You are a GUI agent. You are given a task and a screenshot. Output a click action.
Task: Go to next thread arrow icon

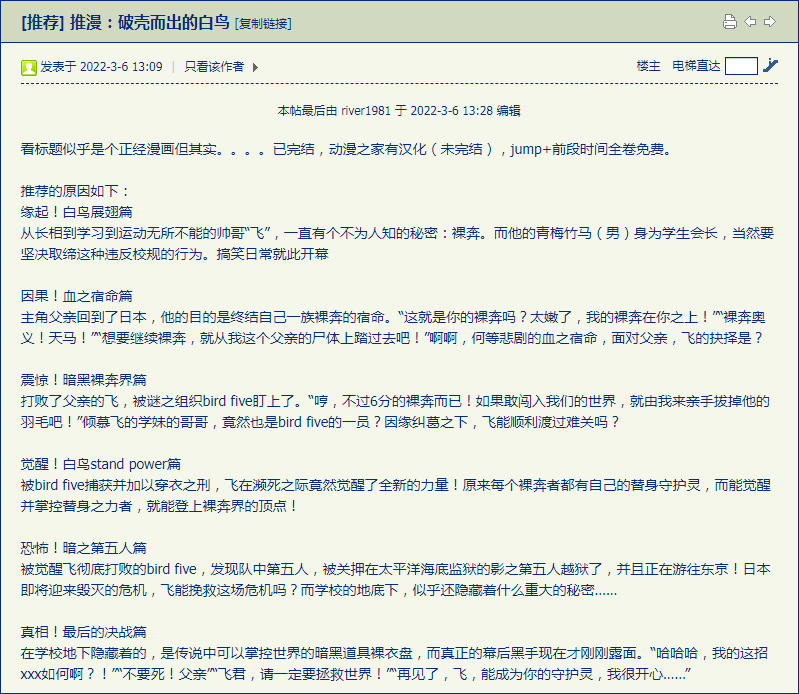click(770, 21)
